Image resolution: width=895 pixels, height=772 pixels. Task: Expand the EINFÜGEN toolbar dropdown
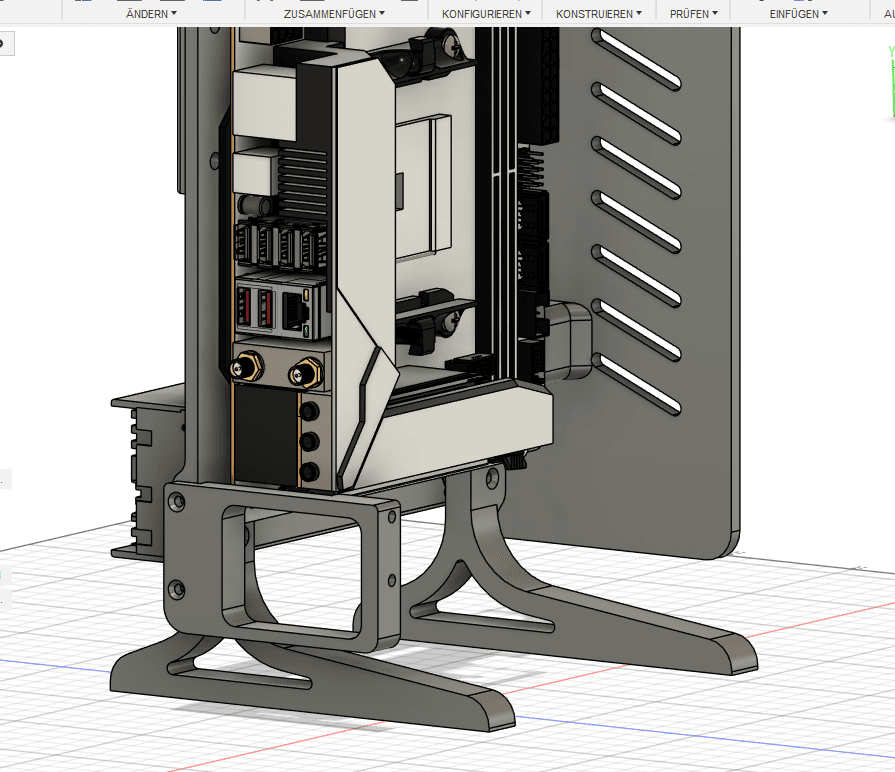pyautogui.click(x=798, y=14)
